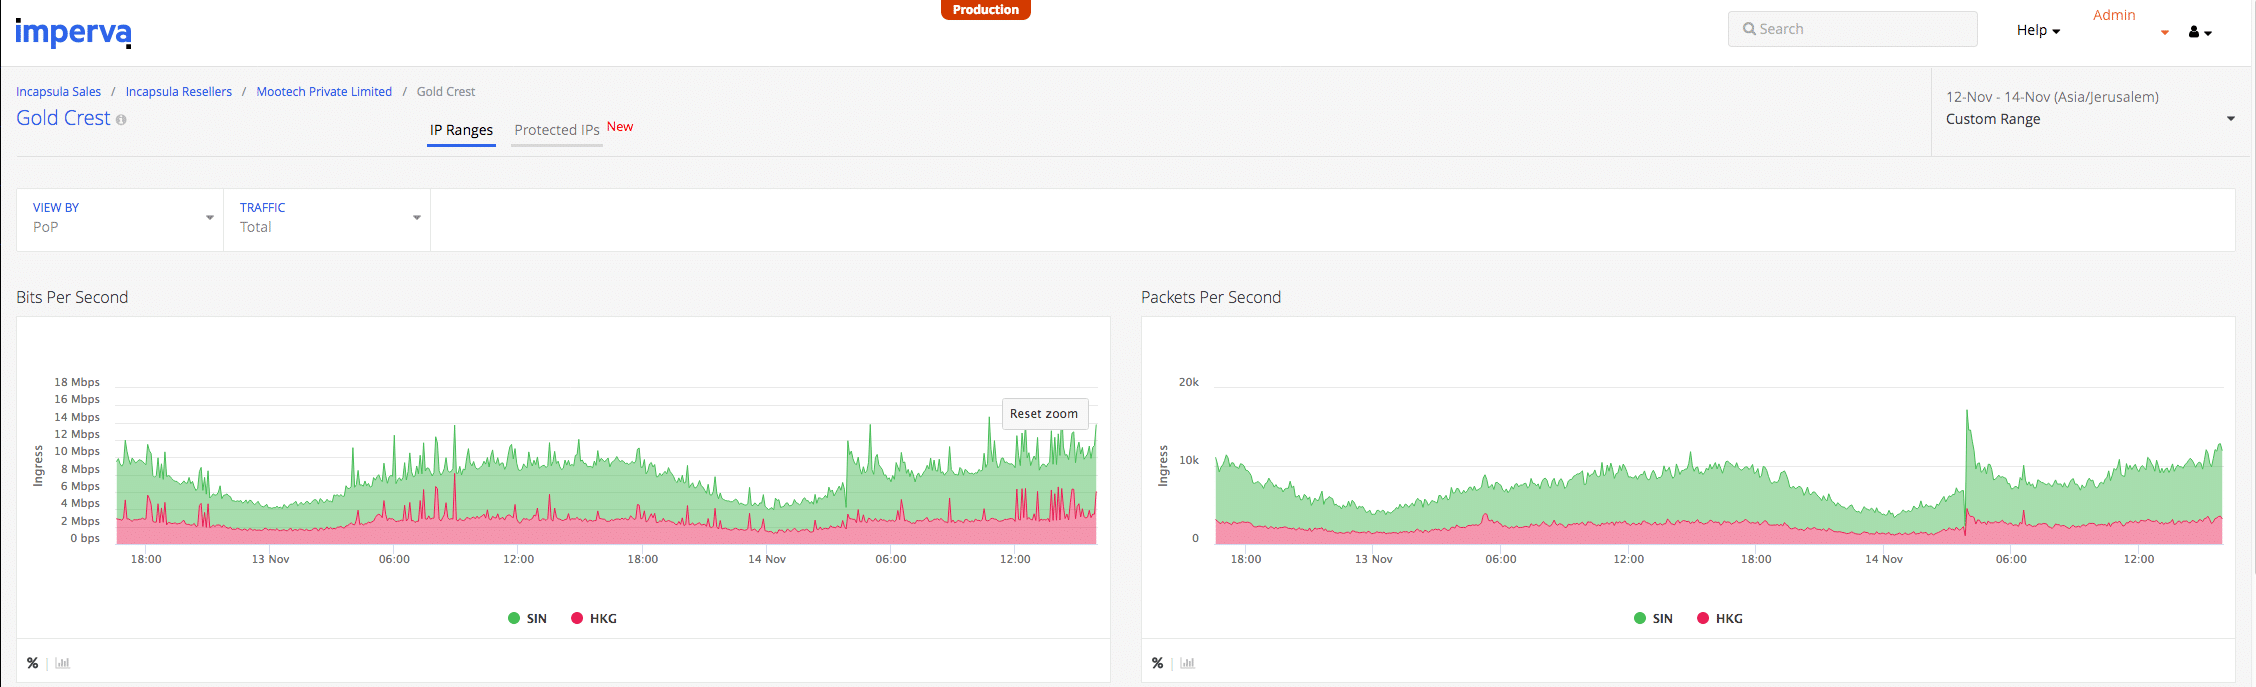This screenshot has width=2256, height=687.
Task: Click the New label next to Protected IPs
Action: [620, 127]
